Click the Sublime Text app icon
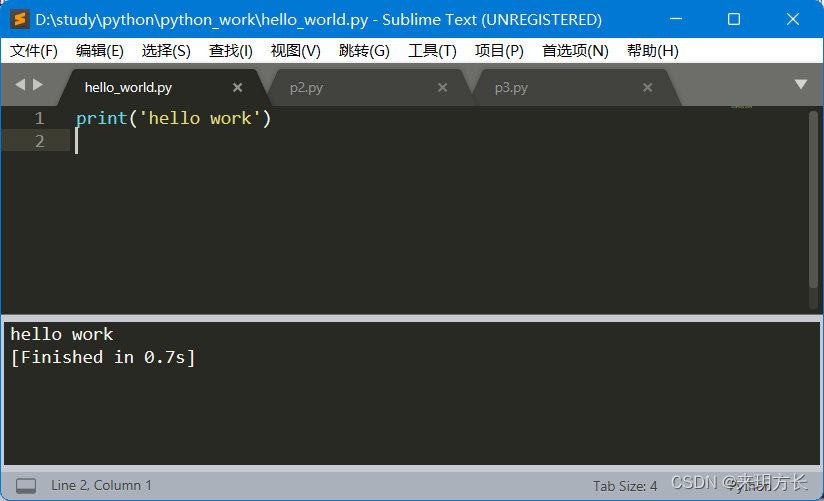 pyautogui.click(x=19, y=19)
